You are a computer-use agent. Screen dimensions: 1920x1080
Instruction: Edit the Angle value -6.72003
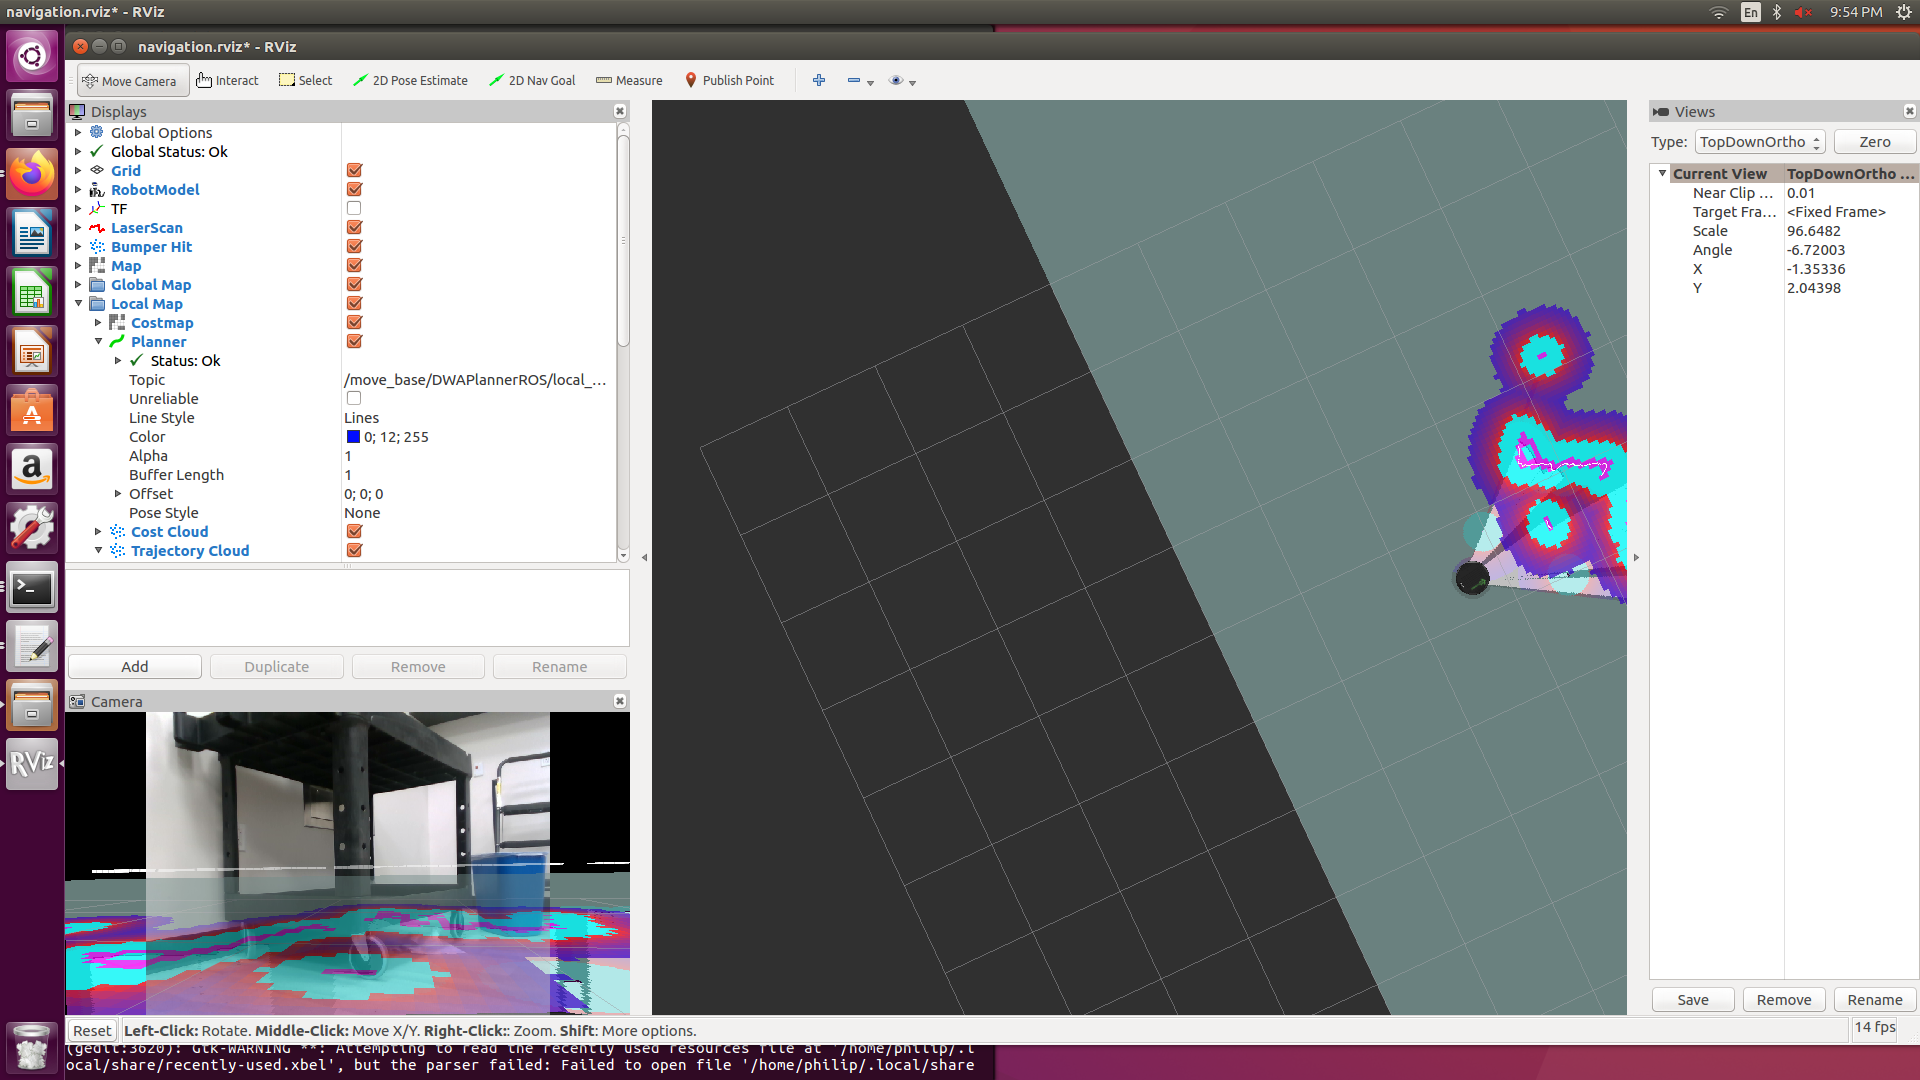(1850, 250)
